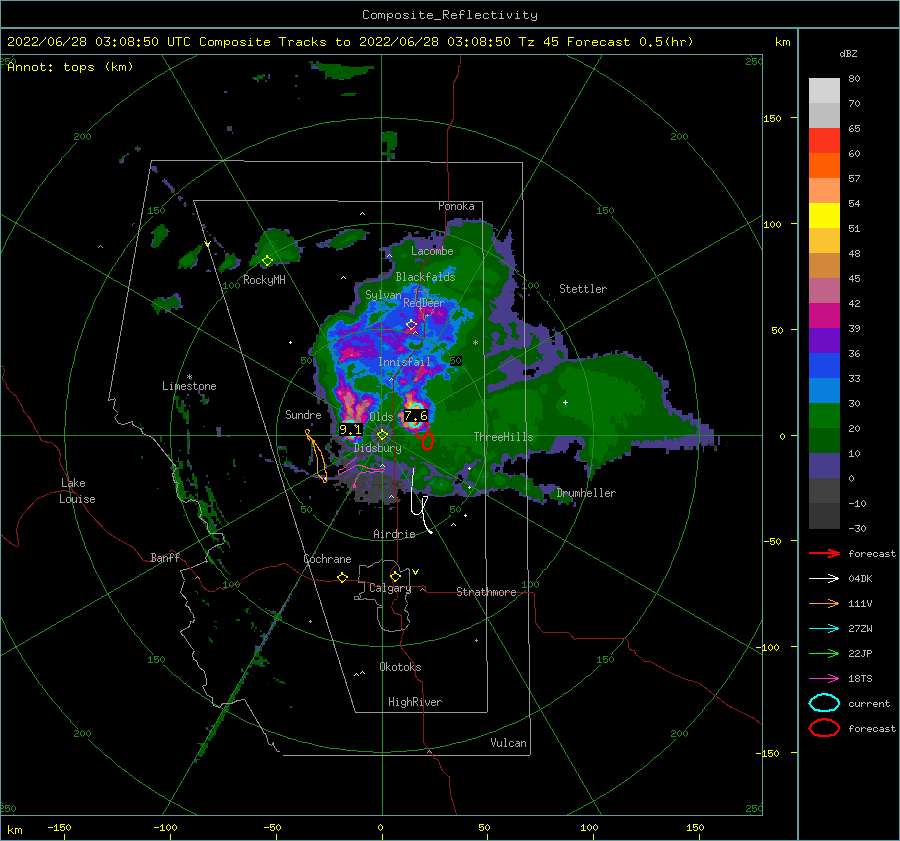Click the 20 dBZ green color swatch

tap(824, 416)
